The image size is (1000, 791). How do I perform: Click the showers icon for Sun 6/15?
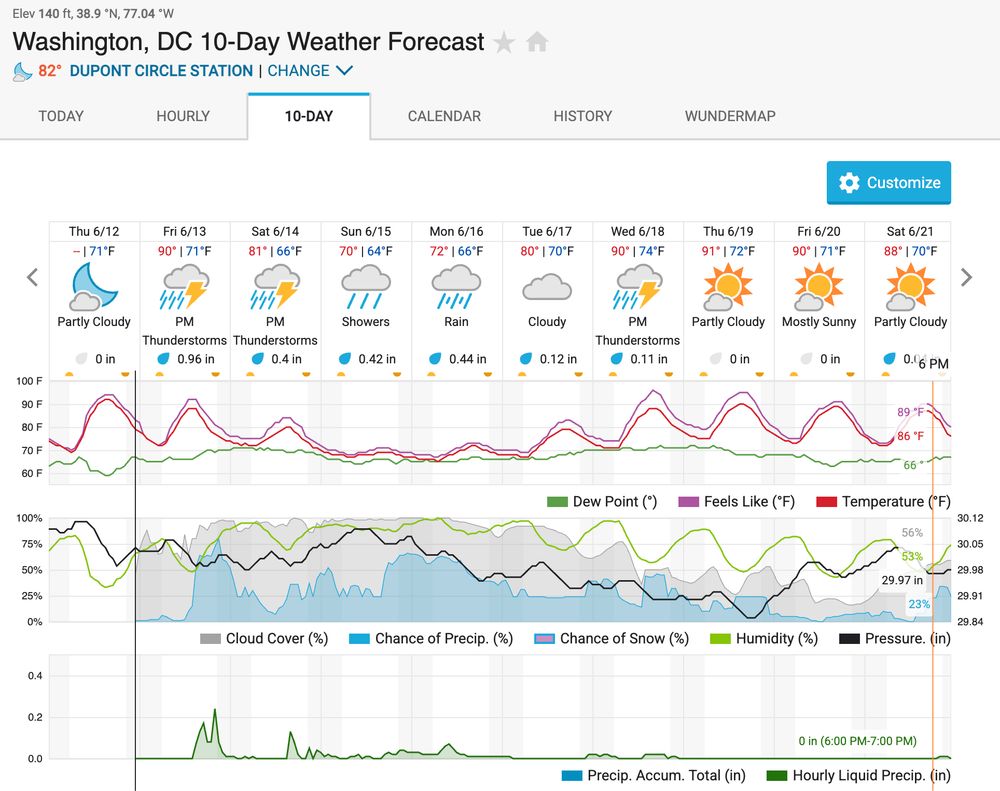365,287
